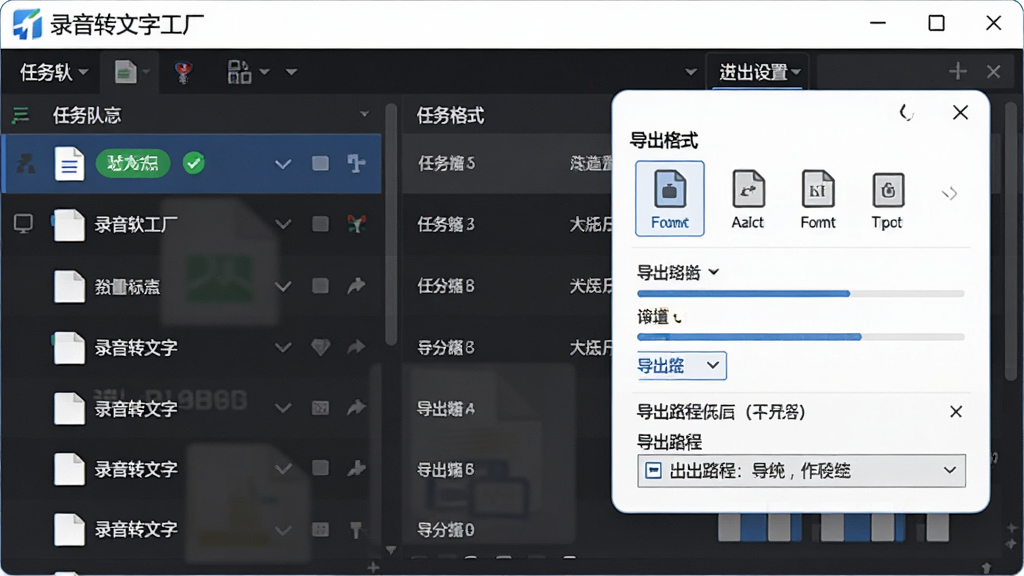Open the 出出路程 export path combo box
Screen dimensions: 1024x576
pyautogui.click(x=801, y=471)
